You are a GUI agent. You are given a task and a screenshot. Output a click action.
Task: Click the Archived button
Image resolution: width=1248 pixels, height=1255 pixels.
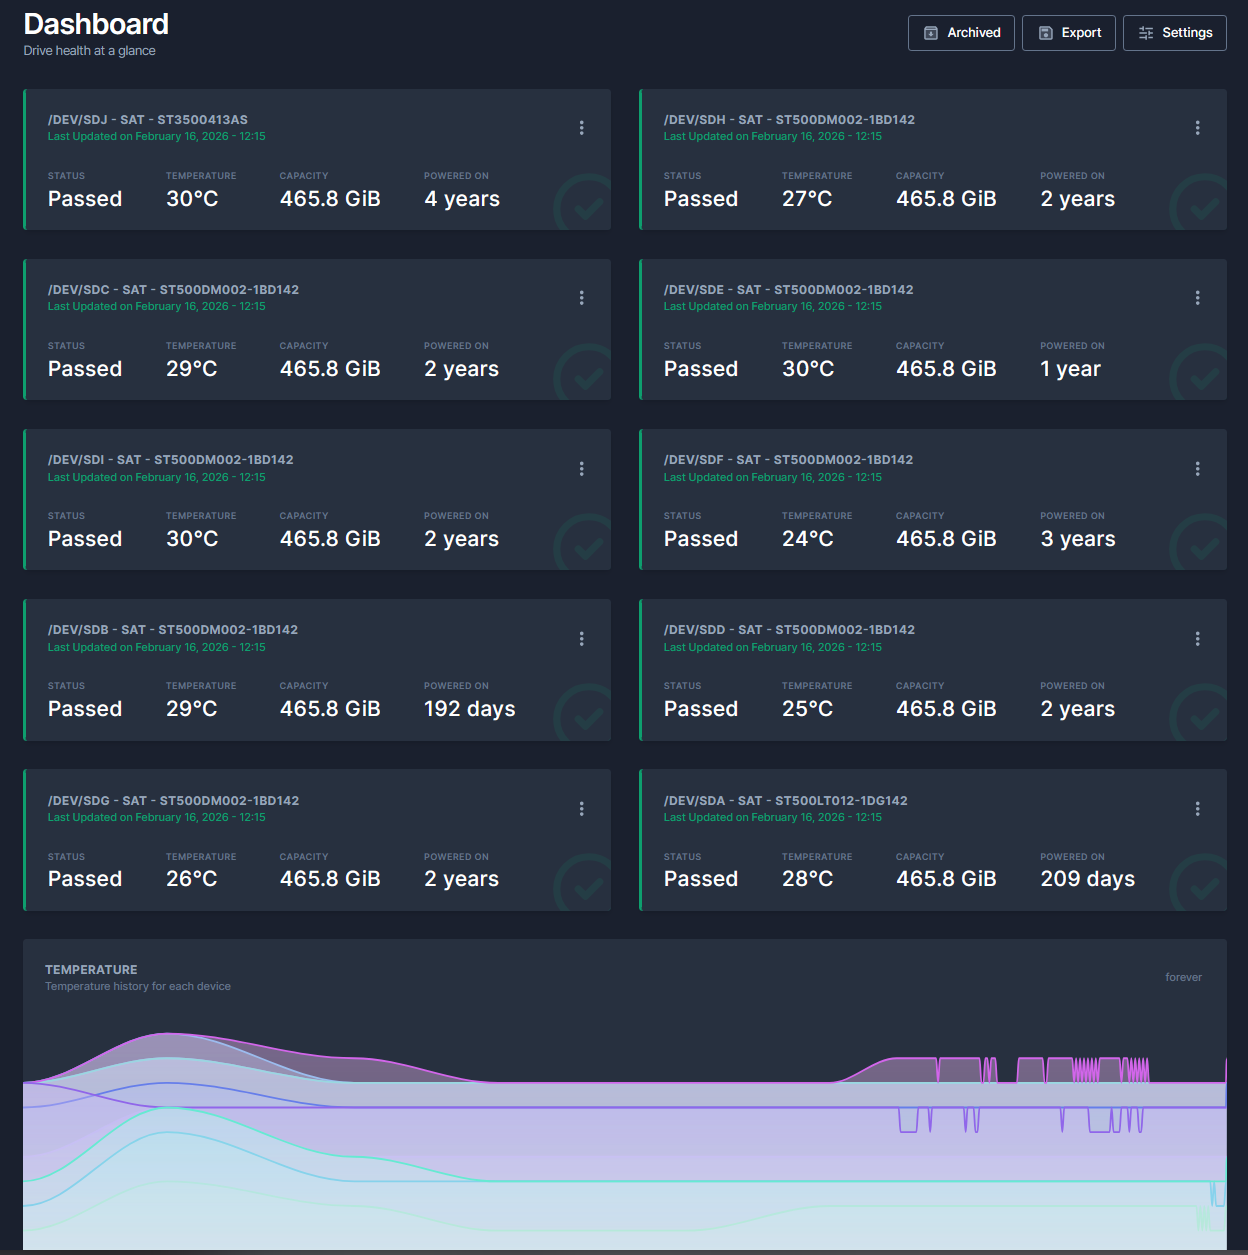point(961,33)
